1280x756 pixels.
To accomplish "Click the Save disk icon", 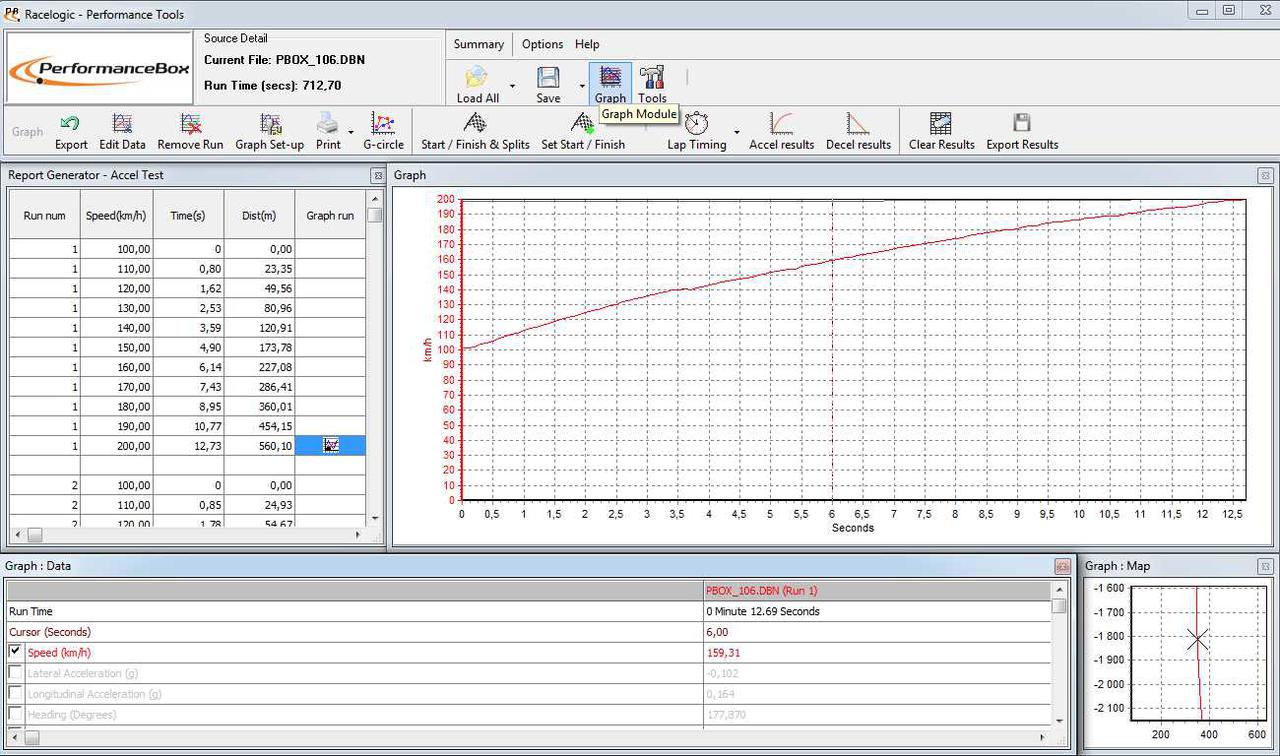I will [548, 77].
